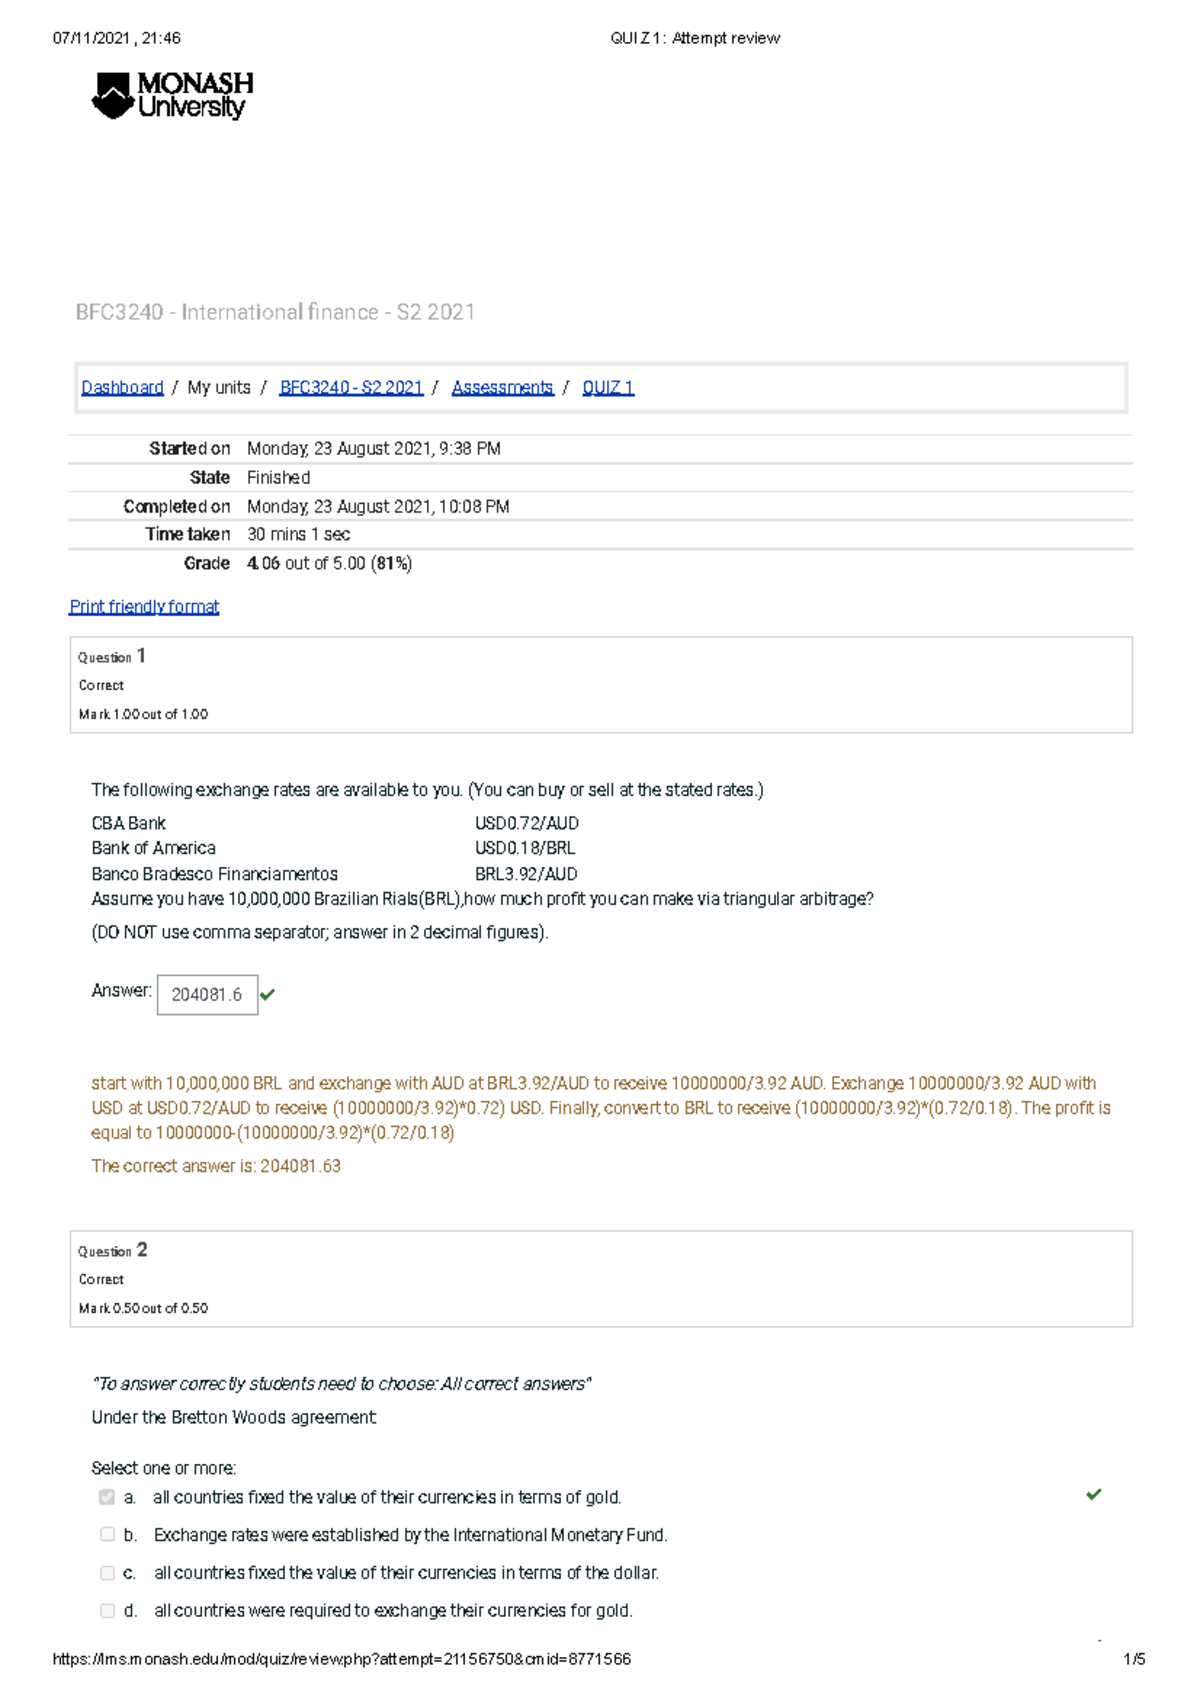The width and height of the screenshot is (1200, 1698).
Task: Click the quiz review URL in the footer
Action: click(x=341, y=1659)
